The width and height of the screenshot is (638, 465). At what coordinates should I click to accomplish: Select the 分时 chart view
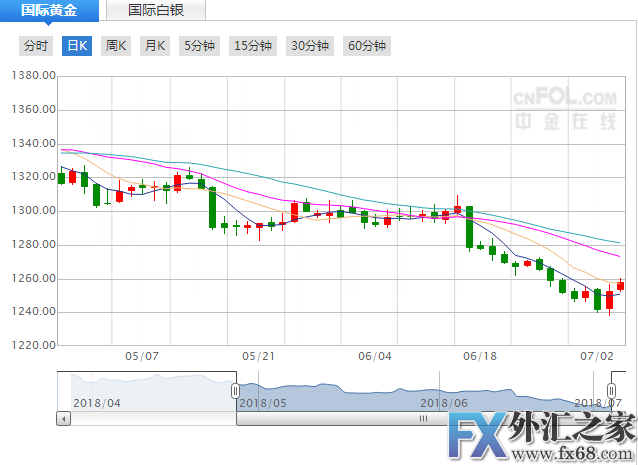click(36, 46)
